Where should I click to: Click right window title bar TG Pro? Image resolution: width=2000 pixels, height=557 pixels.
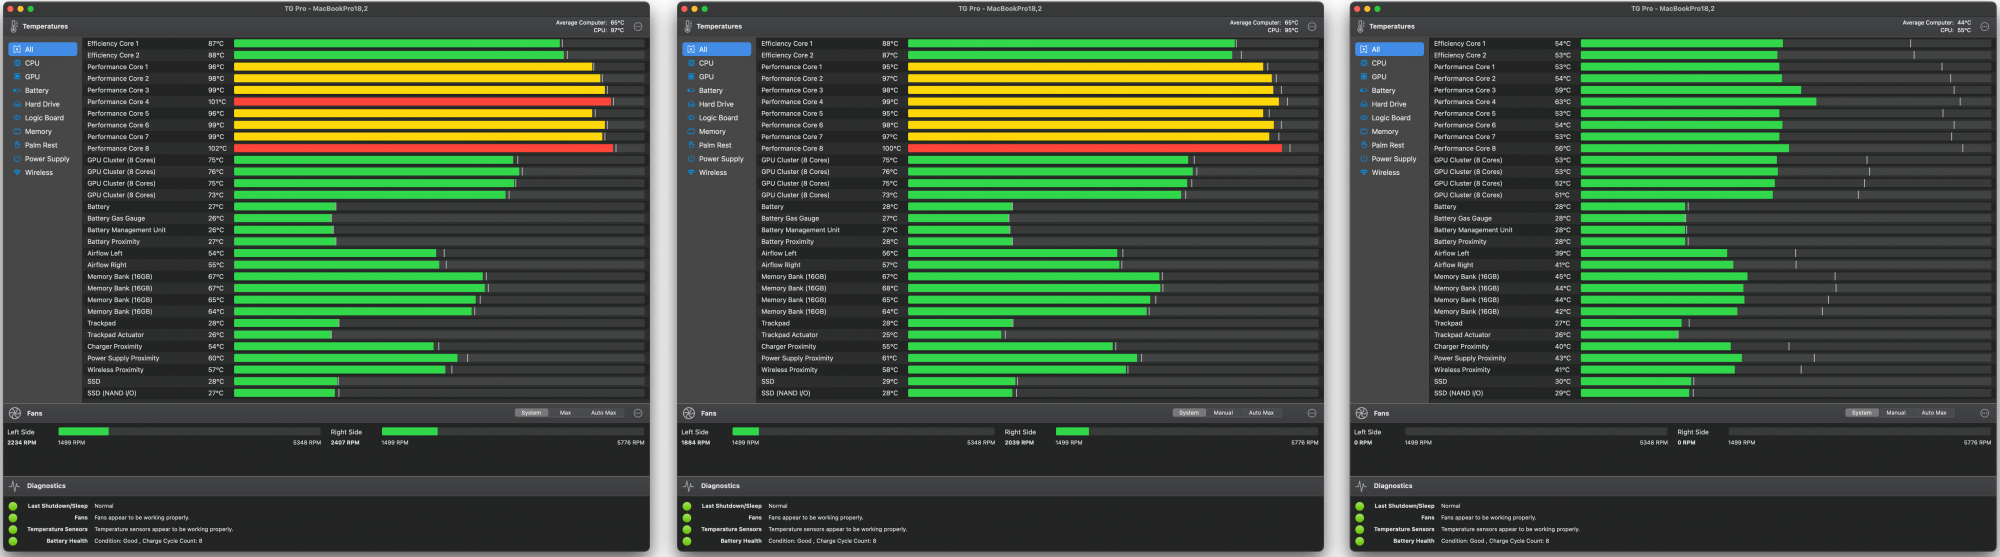(x=1673, y=9)
